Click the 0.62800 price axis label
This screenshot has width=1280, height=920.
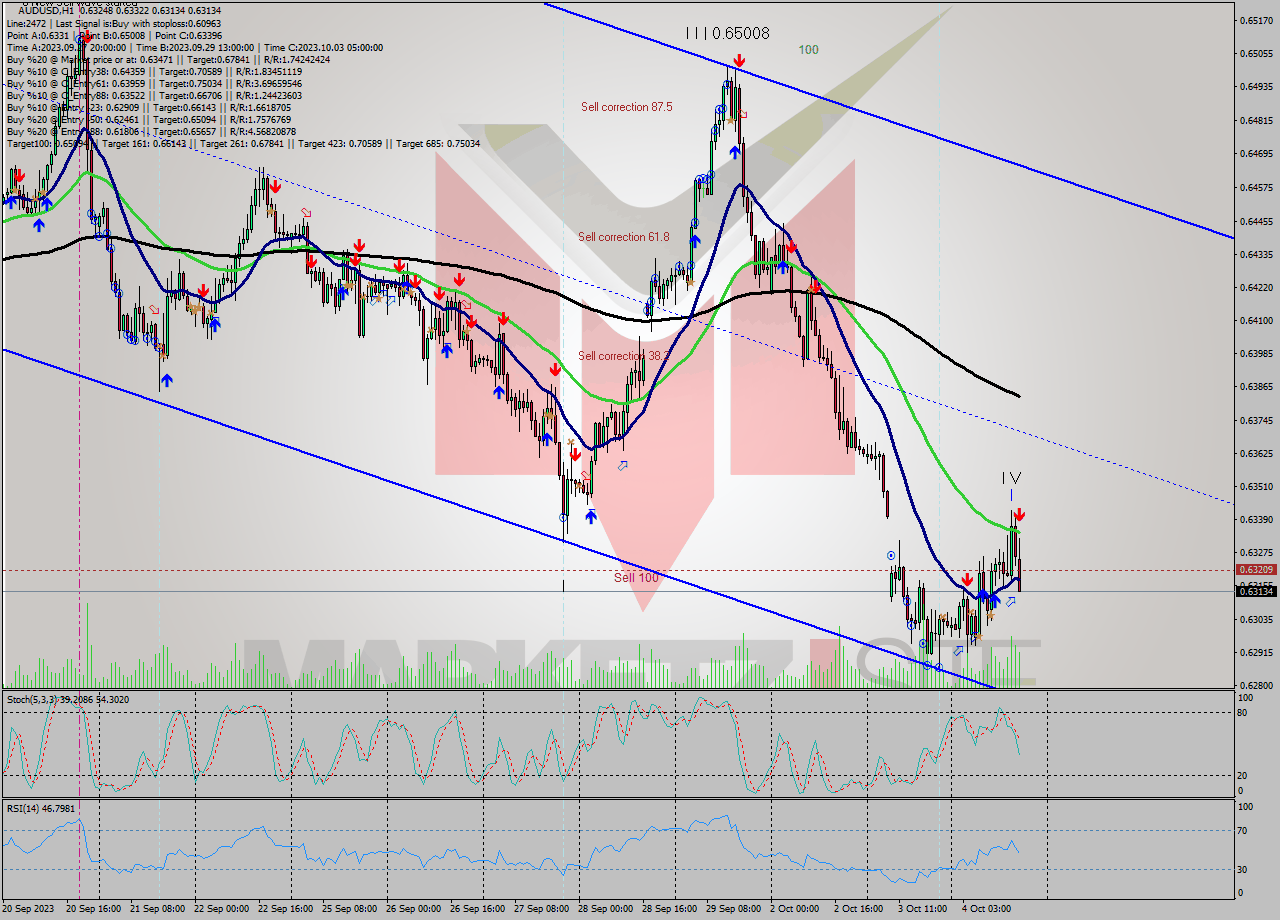pos(1256,685)
